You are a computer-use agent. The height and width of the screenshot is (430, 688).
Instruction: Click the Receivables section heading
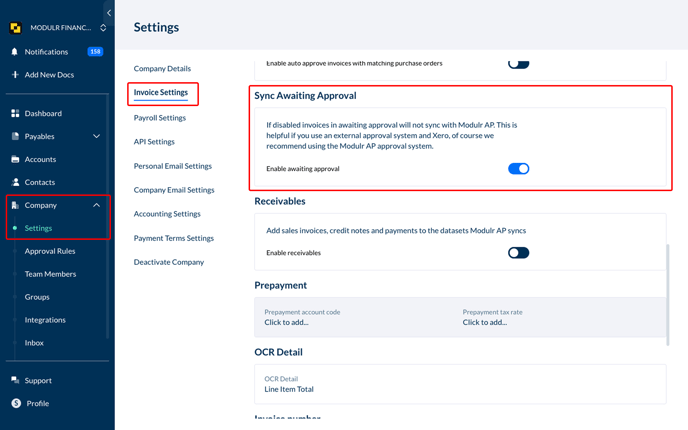[x=280, y=201]
